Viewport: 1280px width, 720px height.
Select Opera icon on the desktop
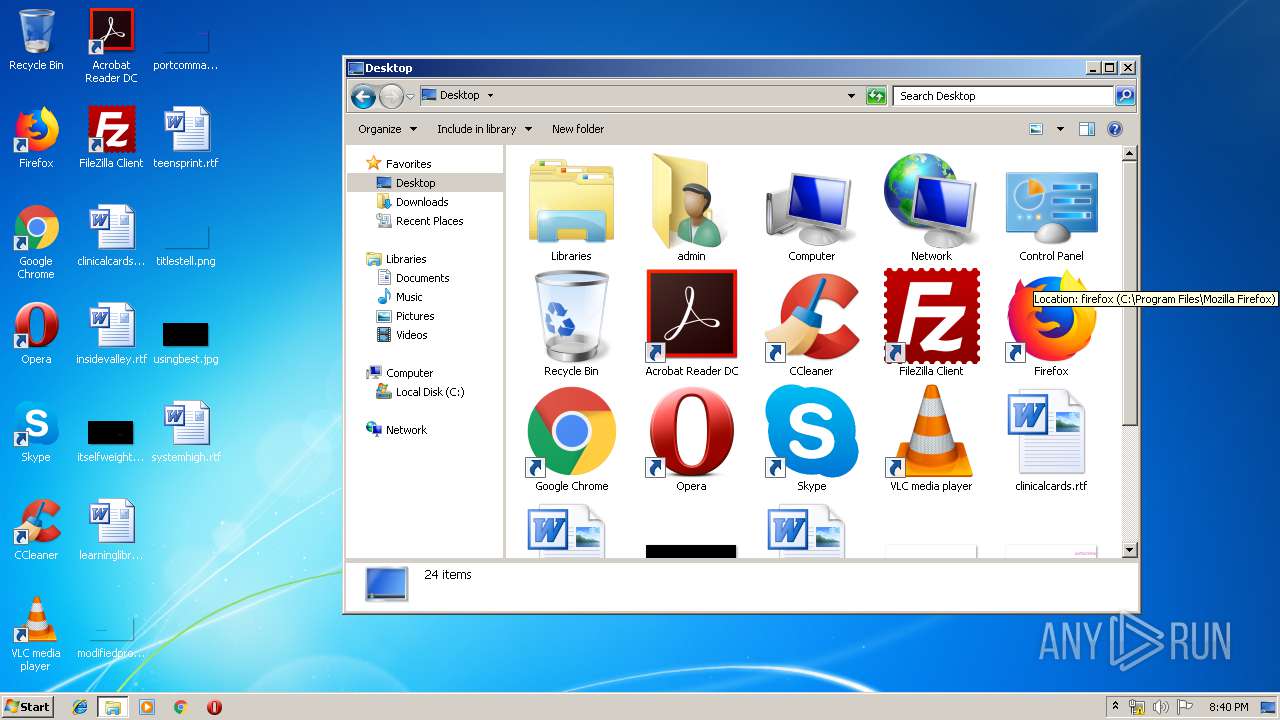36,334
